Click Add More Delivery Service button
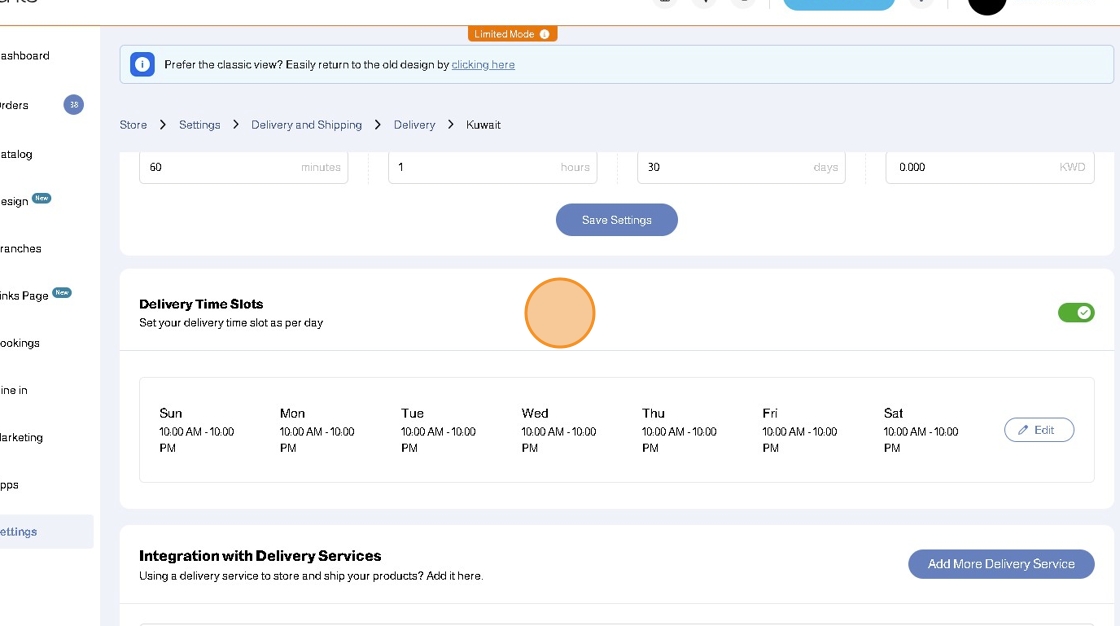 pos(1000,564)
